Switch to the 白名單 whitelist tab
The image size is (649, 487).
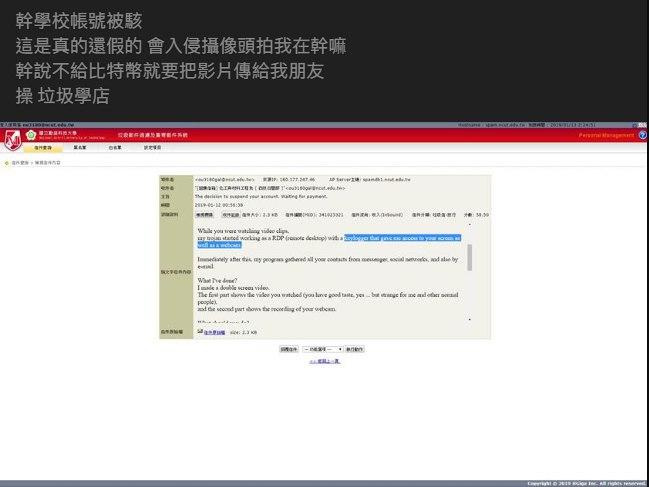click(115, 148)
